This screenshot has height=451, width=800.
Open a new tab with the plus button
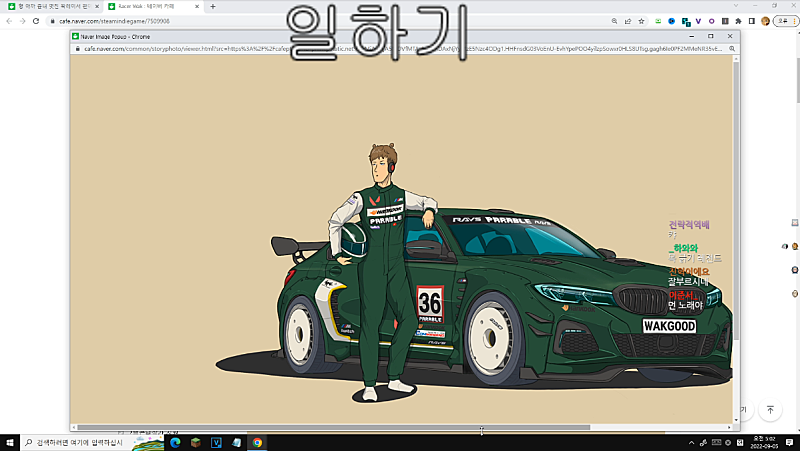point(212,6)
